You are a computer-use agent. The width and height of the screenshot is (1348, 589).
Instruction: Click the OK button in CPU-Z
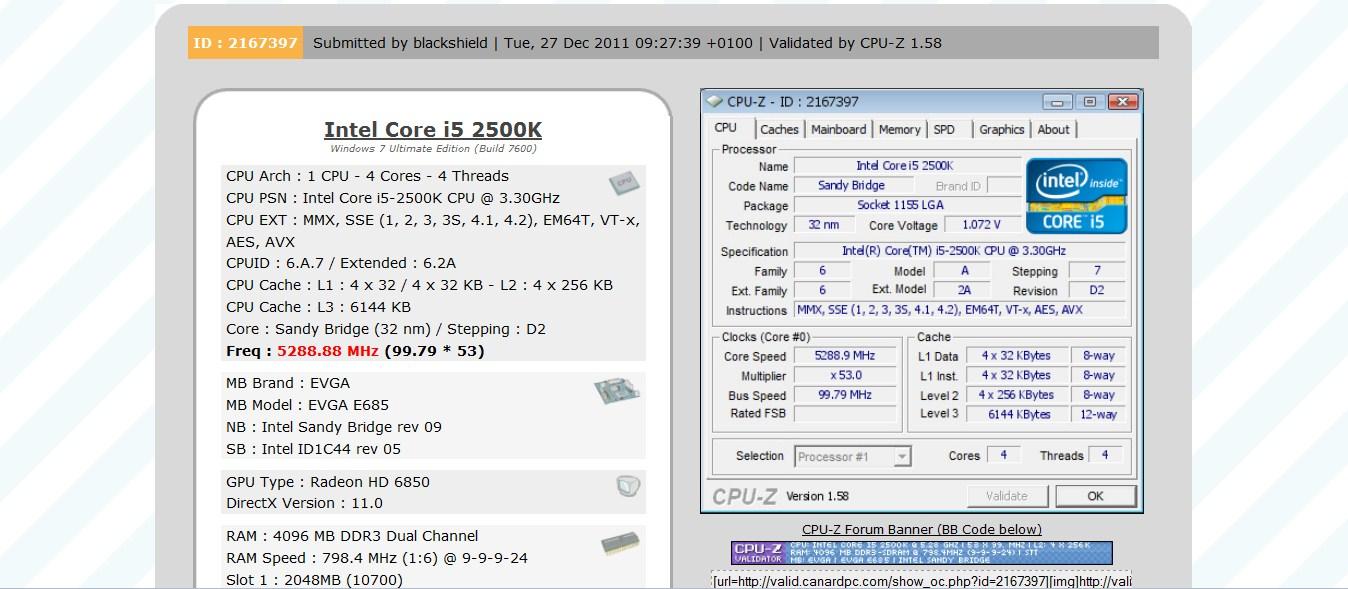point(1096,496)
